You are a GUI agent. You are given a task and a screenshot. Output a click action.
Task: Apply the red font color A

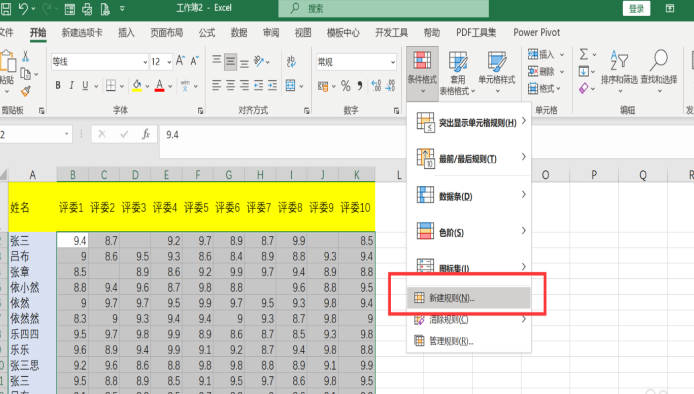[160, 85]
